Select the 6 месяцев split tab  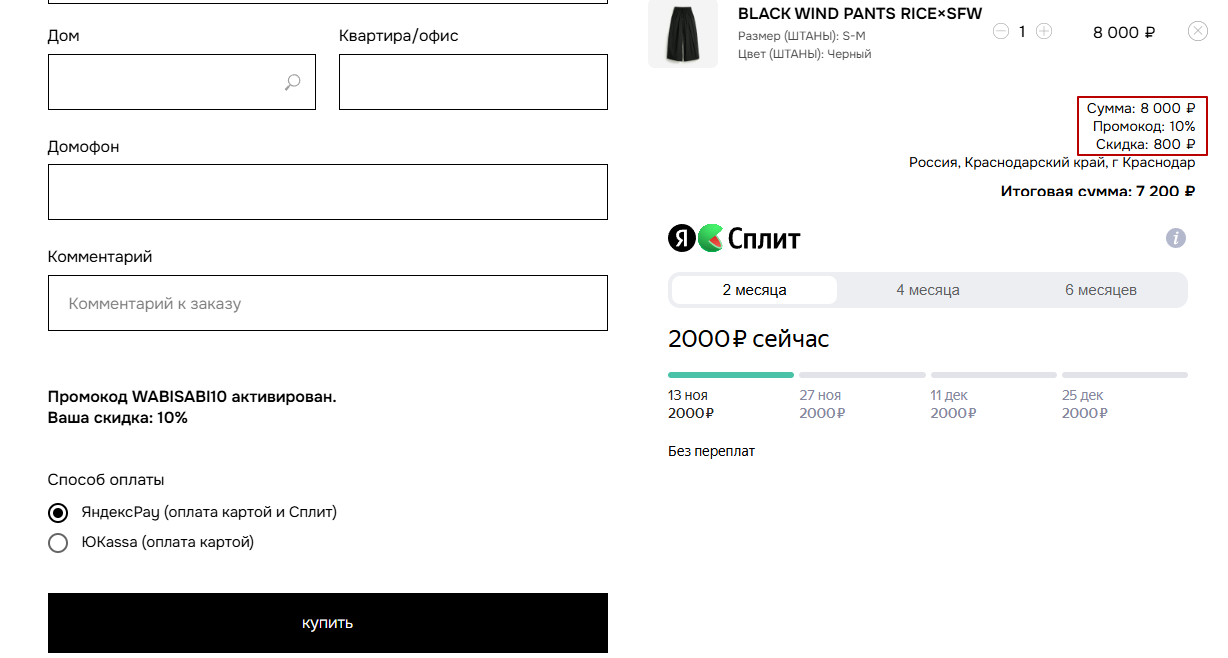(1100, 290)
